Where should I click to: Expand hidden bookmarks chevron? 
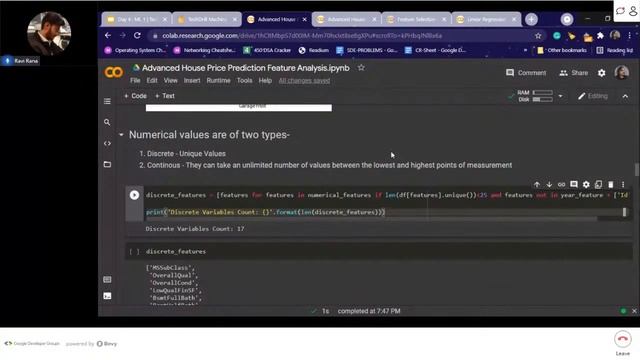click(x=525, y=50)
